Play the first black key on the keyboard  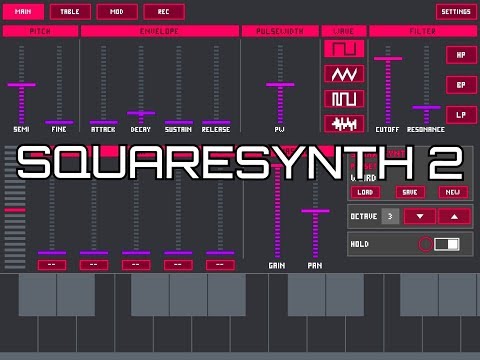tap(37, 295)
